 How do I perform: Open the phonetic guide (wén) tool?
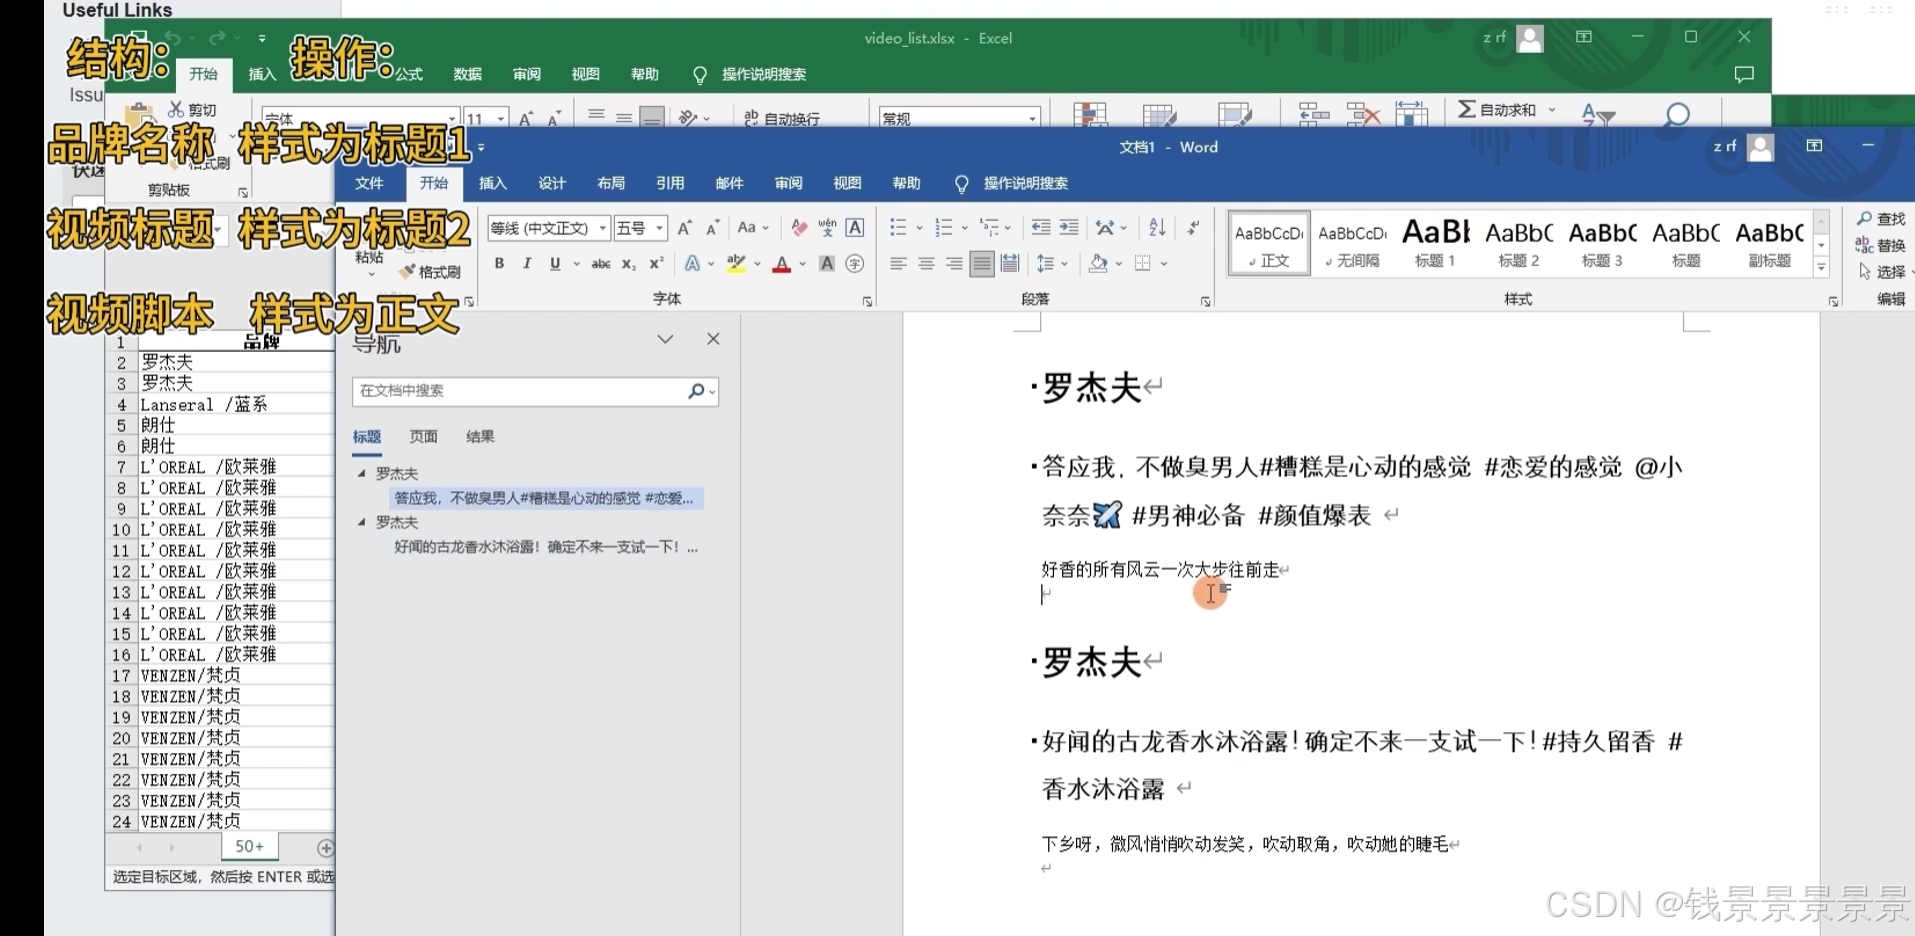click(x=827, y=228)
